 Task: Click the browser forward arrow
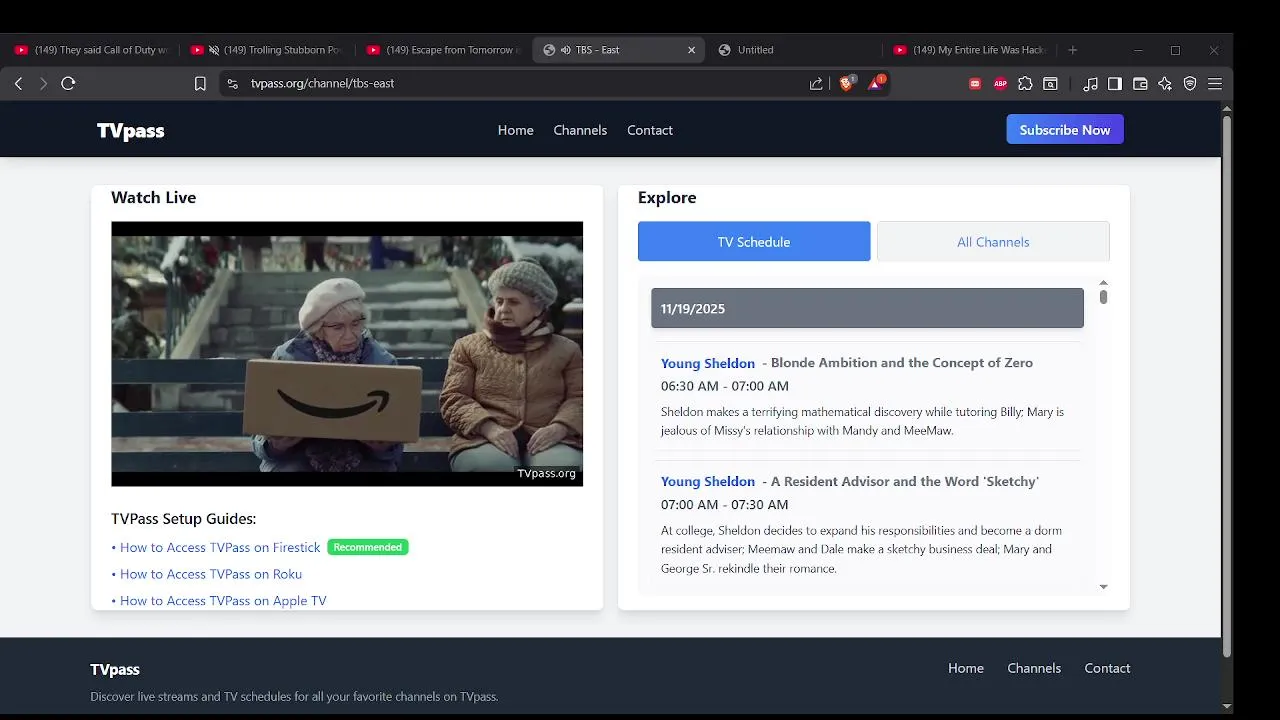43,84
